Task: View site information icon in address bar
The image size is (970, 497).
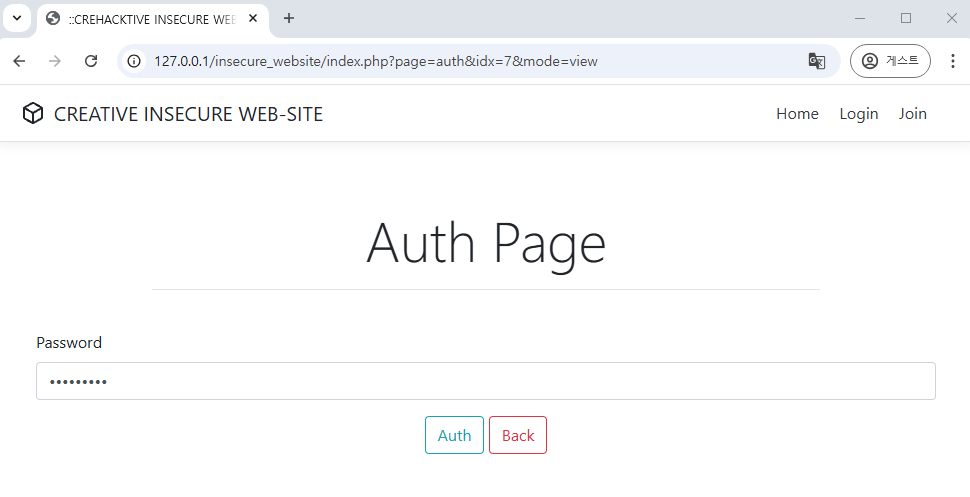Action: coord(134,61)
